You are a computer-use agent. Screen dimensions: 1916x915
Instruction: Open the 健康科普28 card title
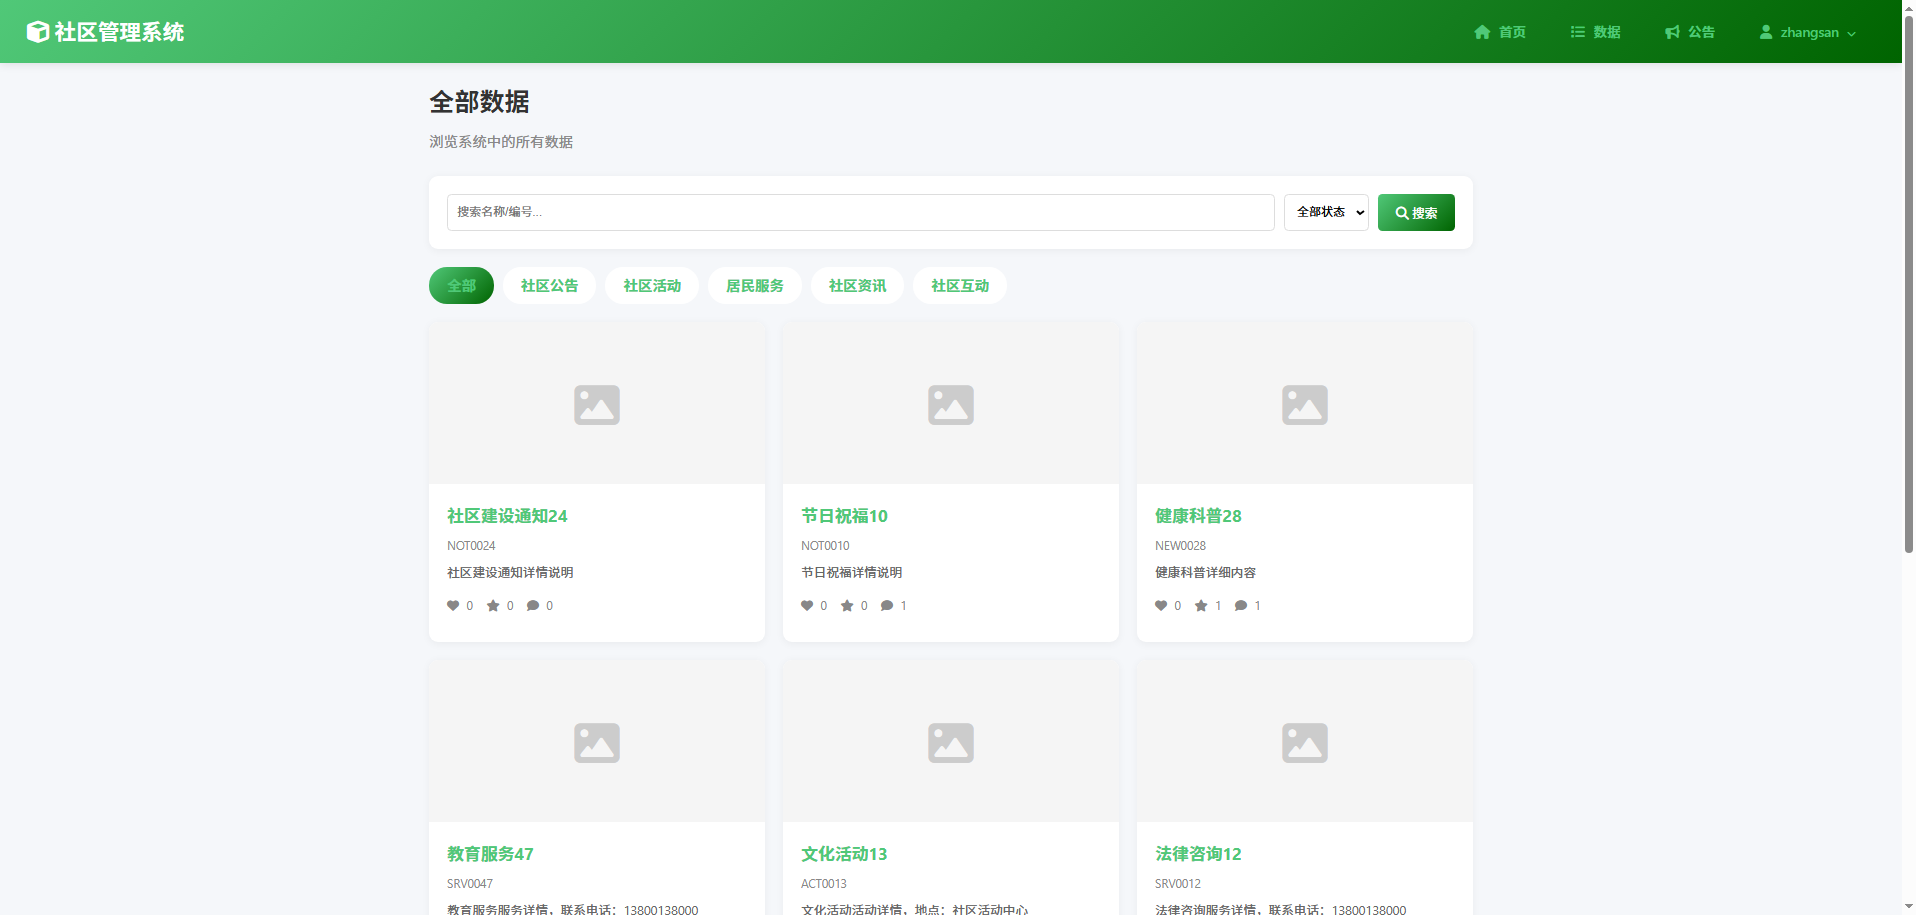1198,516
